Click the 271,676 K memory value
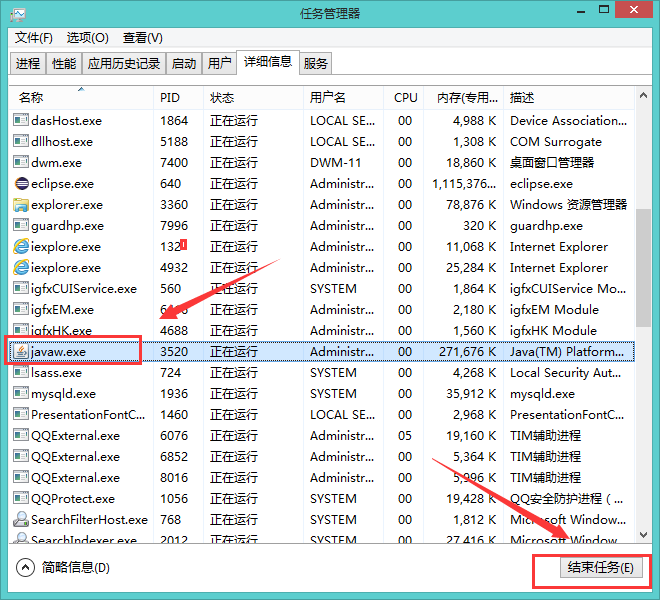Viewport: 660px width, 600px height. (x=468, y=352)
